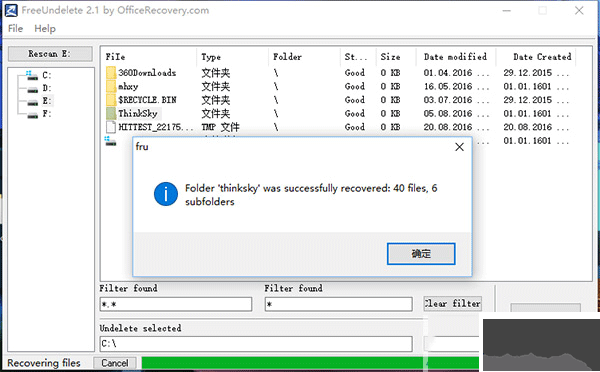The height and width of the screenshot is (372, 600).
Task: Click the blue info icon in dialog
Action: [166, 194]
